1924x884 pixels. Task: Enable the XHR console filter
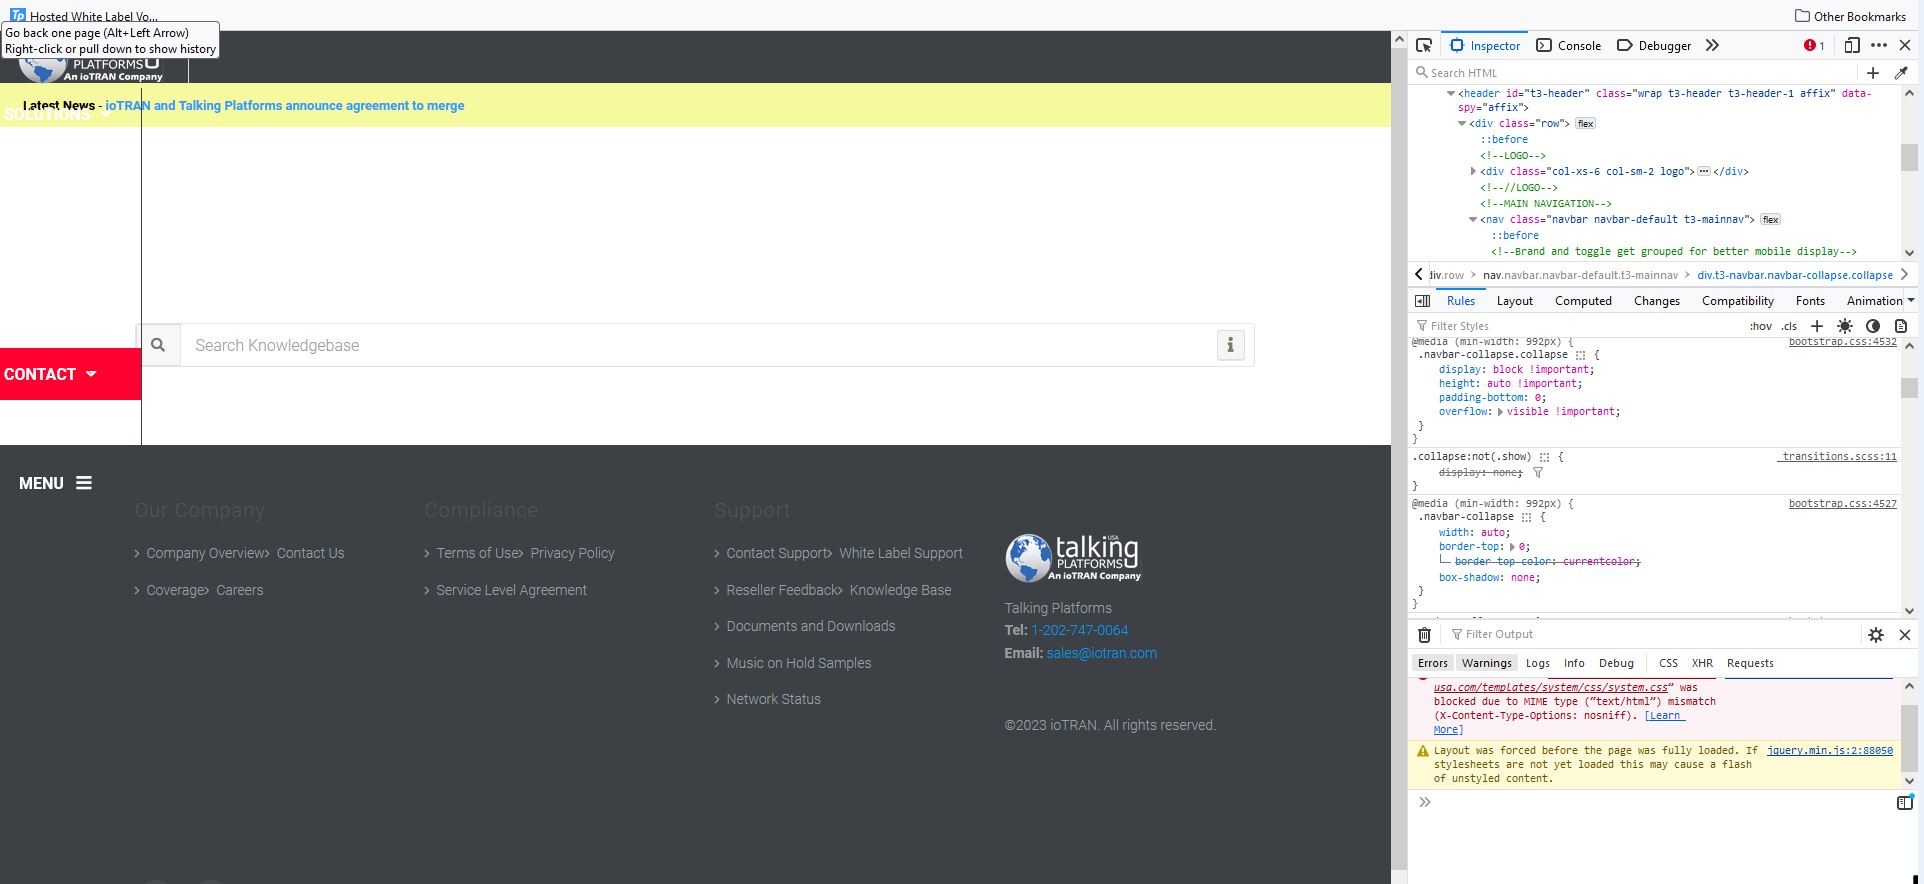pos(1702,663)
